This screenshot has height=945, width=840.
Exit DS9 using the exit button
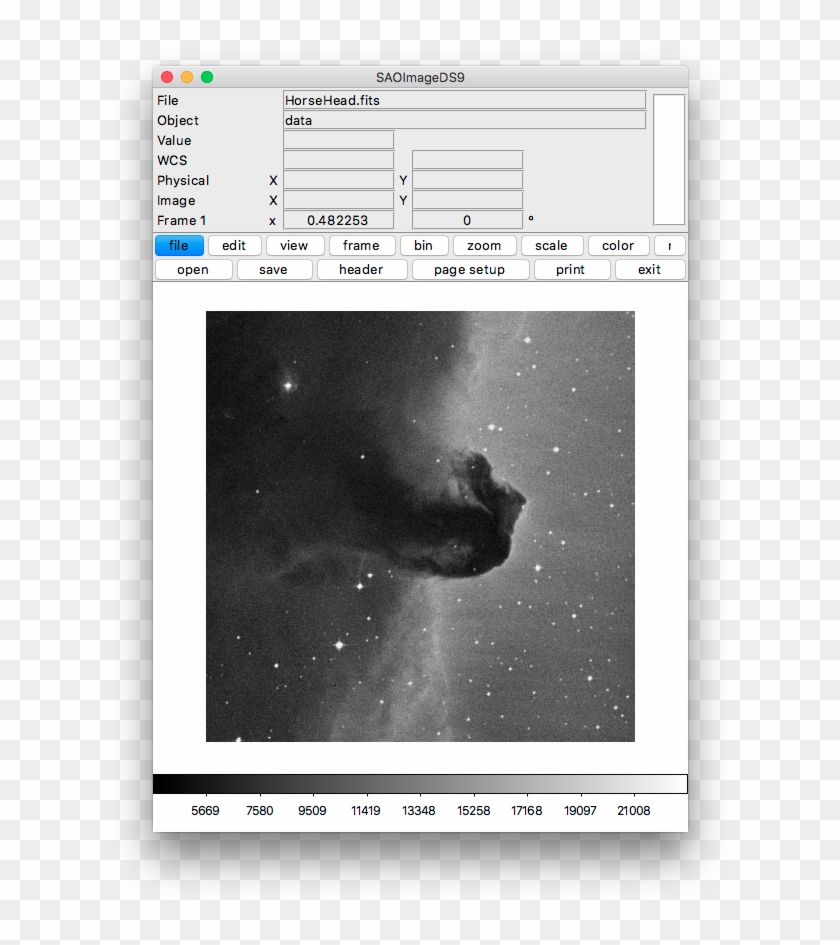tap(650, 269)
